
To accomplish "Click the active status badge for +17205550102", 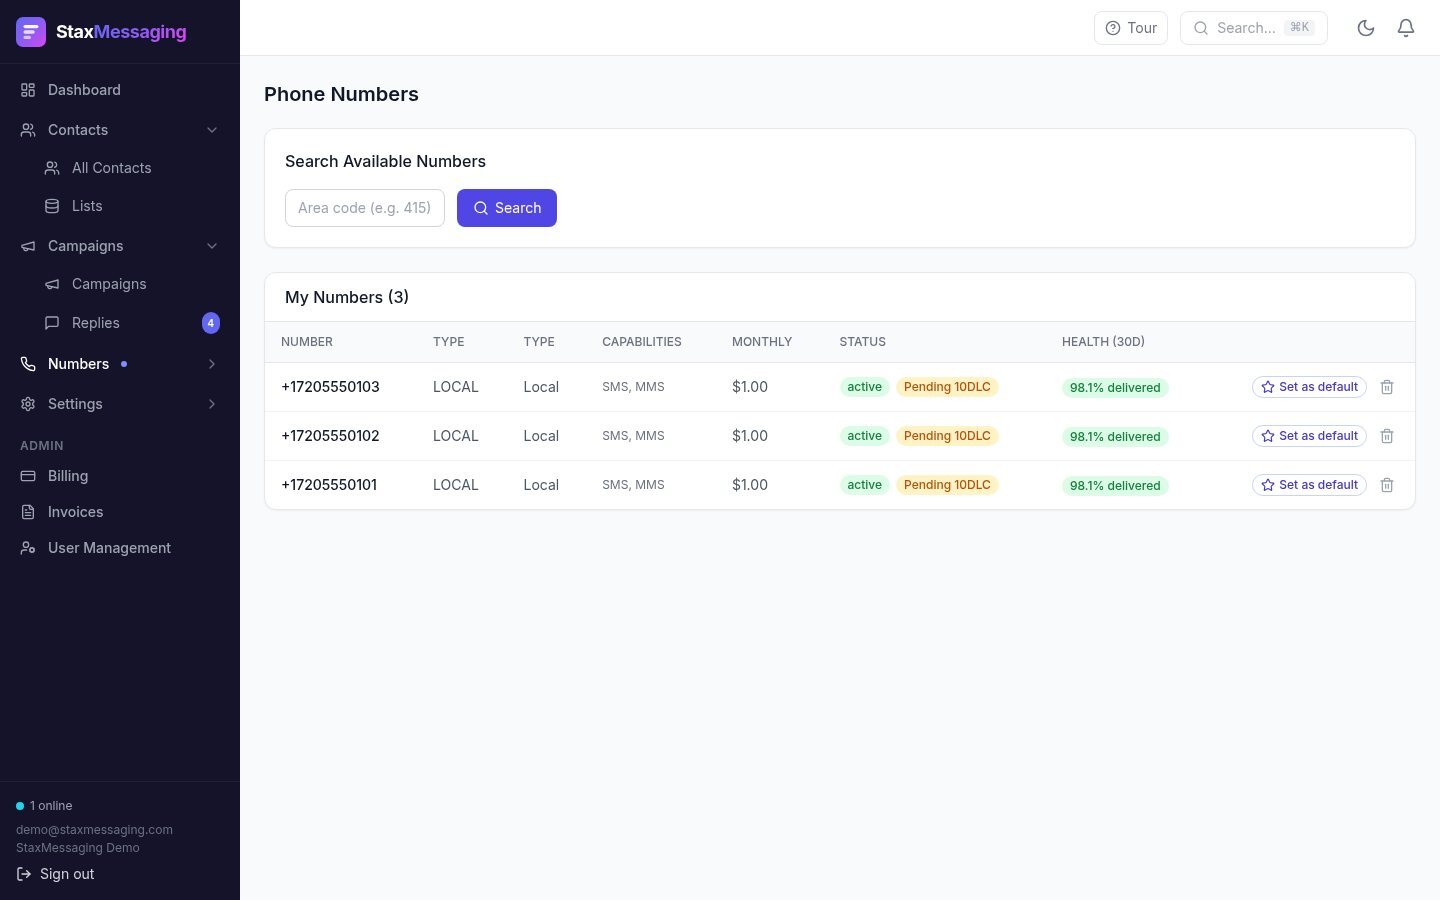I will tap(865, 436).
